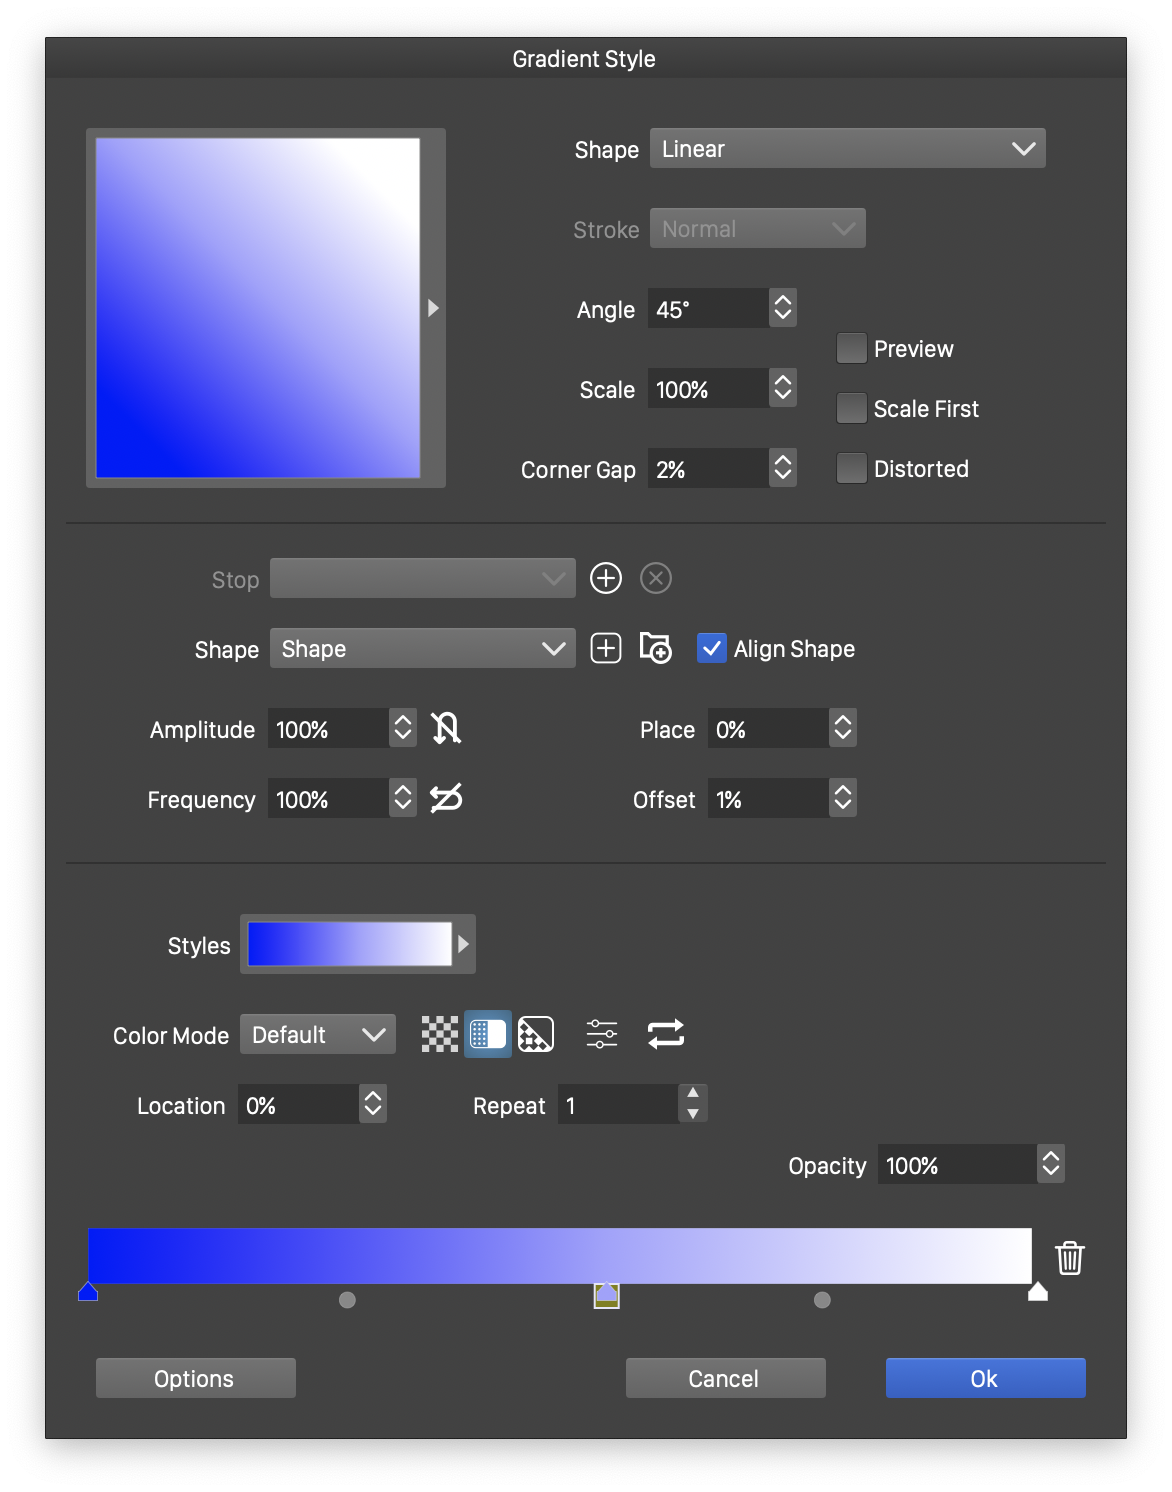The image size is (1172, 1492).
Task: Click the shape folder preset icon
Action: 655,648
